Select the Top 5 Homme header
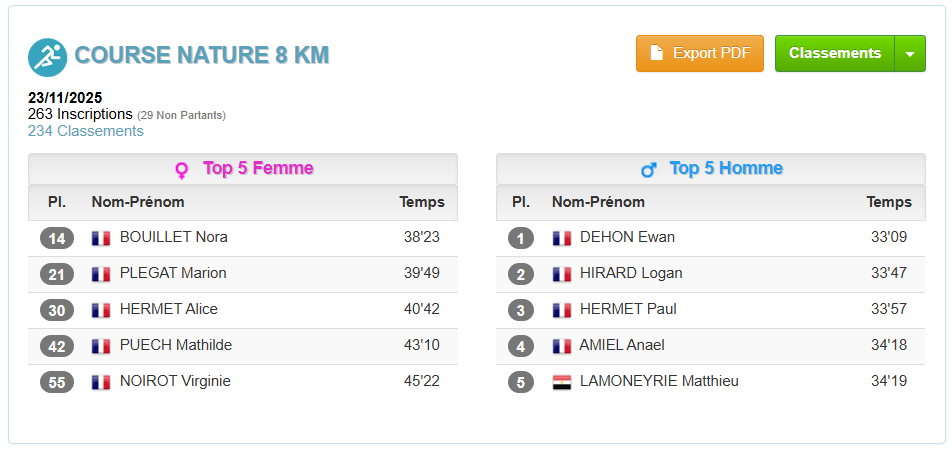The image size is (952, 451). click(726, 168)
